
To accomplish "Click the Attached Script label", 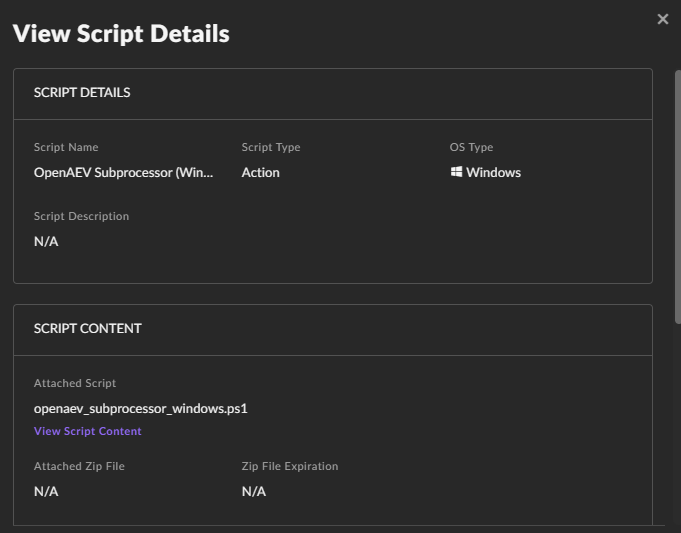I will [x=75, y=383].
